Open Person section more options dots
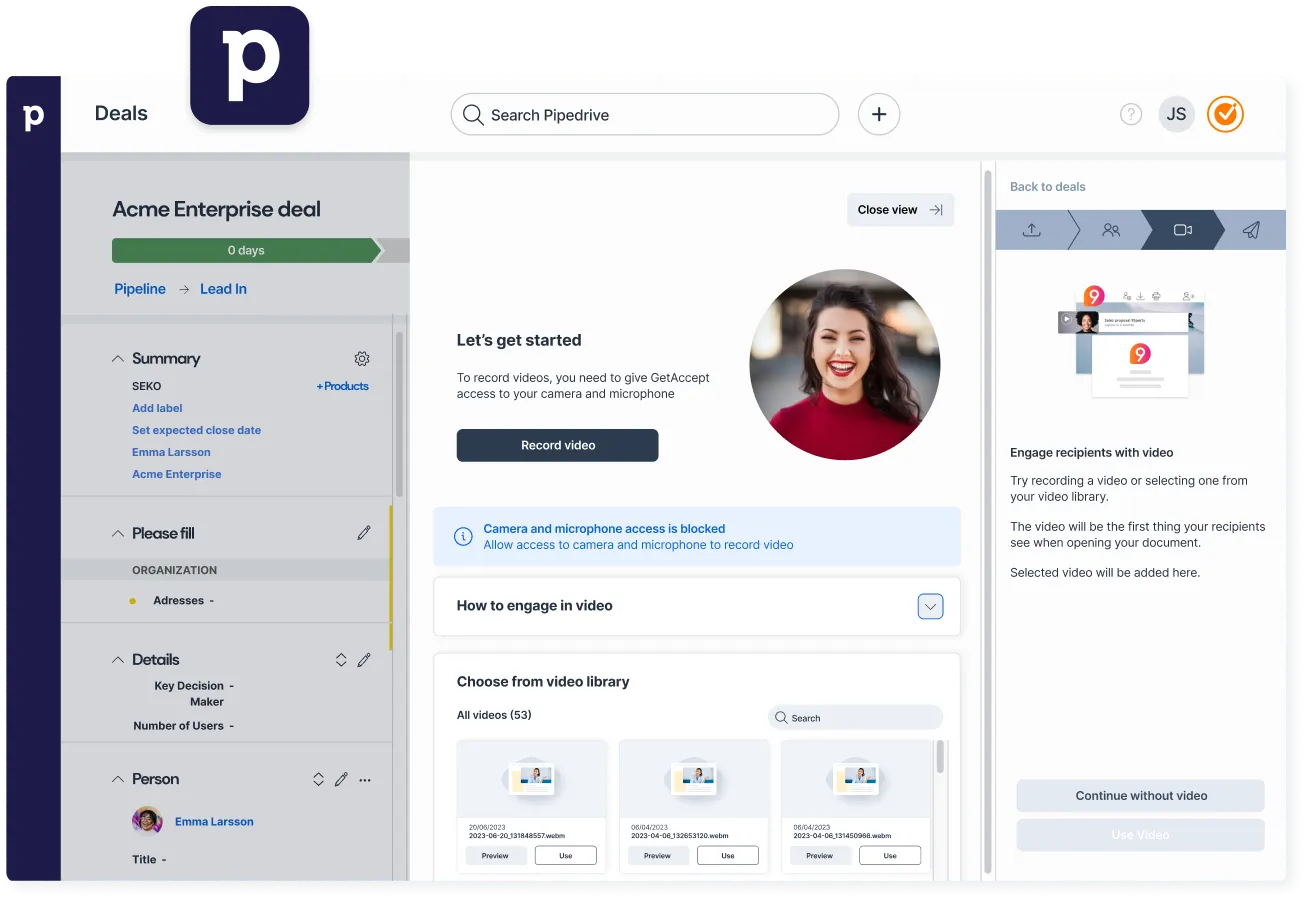 click(365, 779)
